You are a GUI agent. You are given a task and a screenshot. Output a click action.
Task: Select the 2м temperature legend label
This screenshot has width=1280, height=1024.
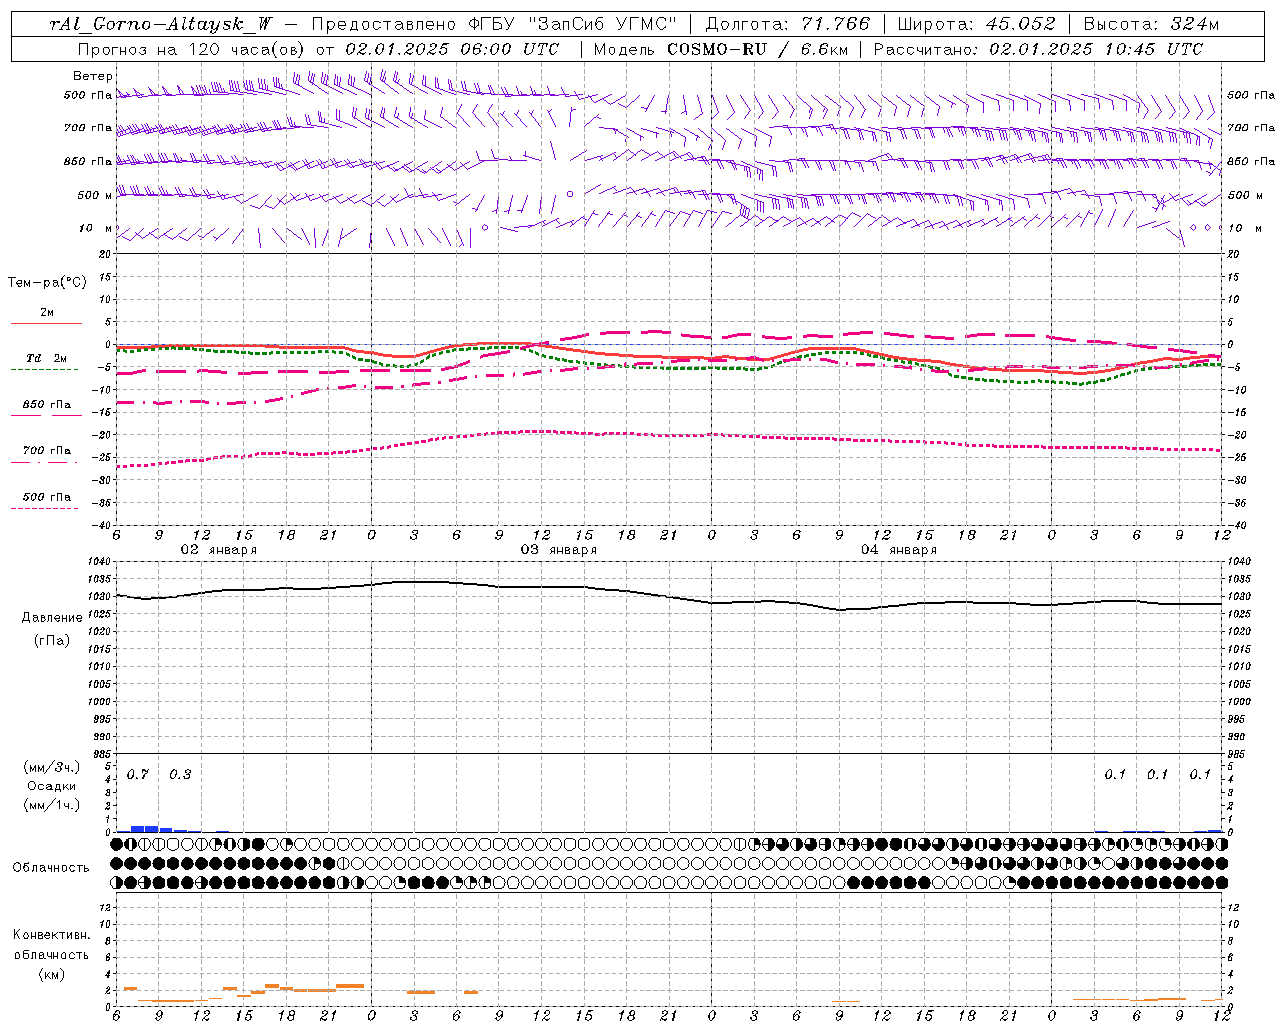tap(47, 313)
